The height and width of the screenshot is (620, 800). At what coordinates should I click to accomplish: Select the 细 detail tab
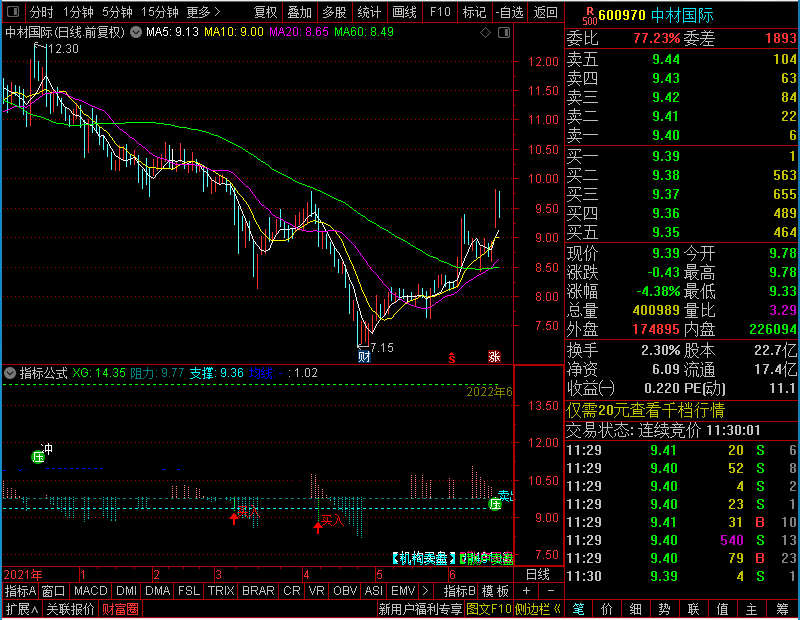[x=635, y=609]
